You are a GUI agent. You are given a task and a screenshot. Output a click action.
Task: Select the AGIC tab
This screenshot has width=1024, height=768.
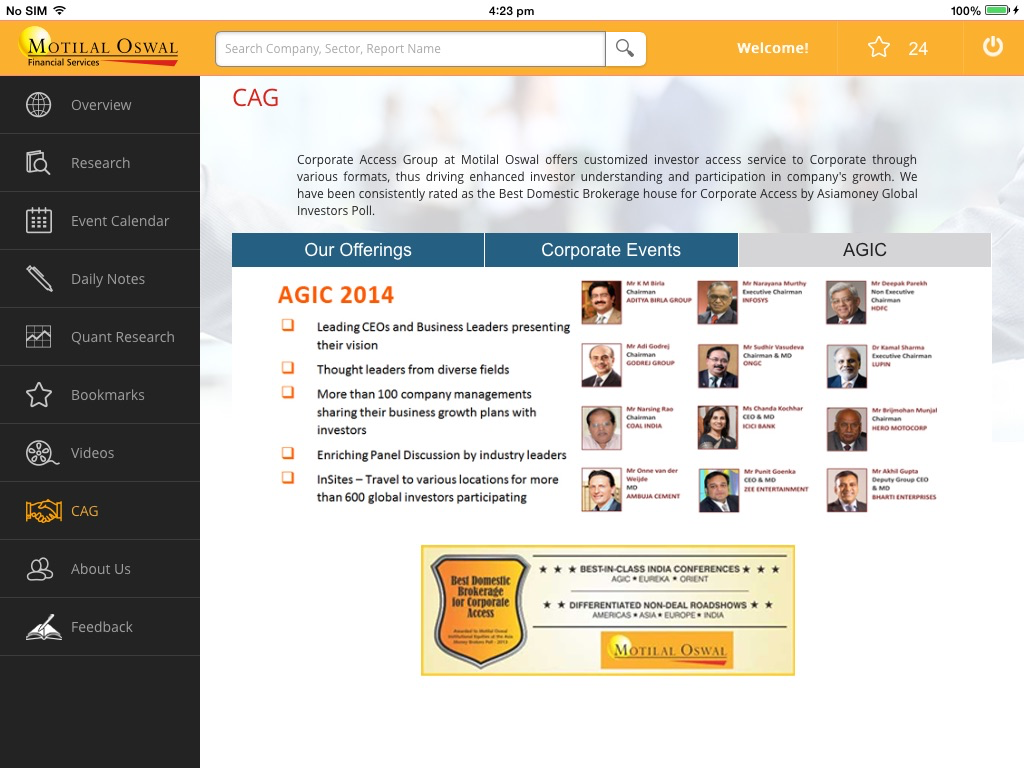click(x=865, y=250)
